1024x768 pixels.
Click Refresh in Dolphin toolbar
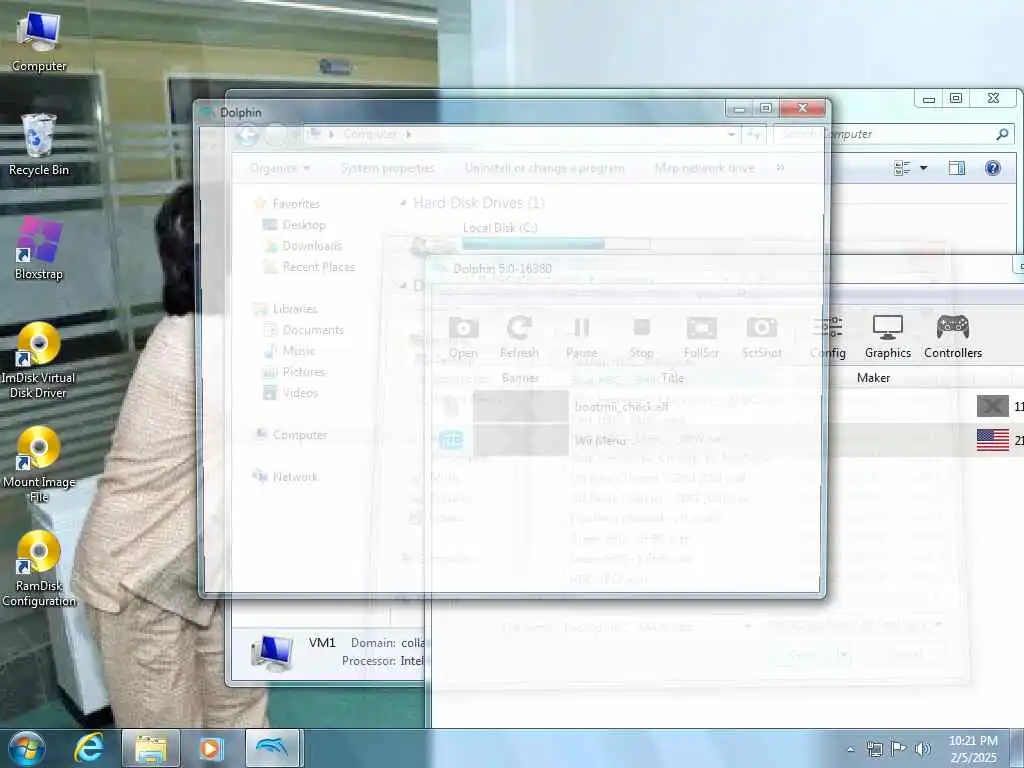pos(519,337)
